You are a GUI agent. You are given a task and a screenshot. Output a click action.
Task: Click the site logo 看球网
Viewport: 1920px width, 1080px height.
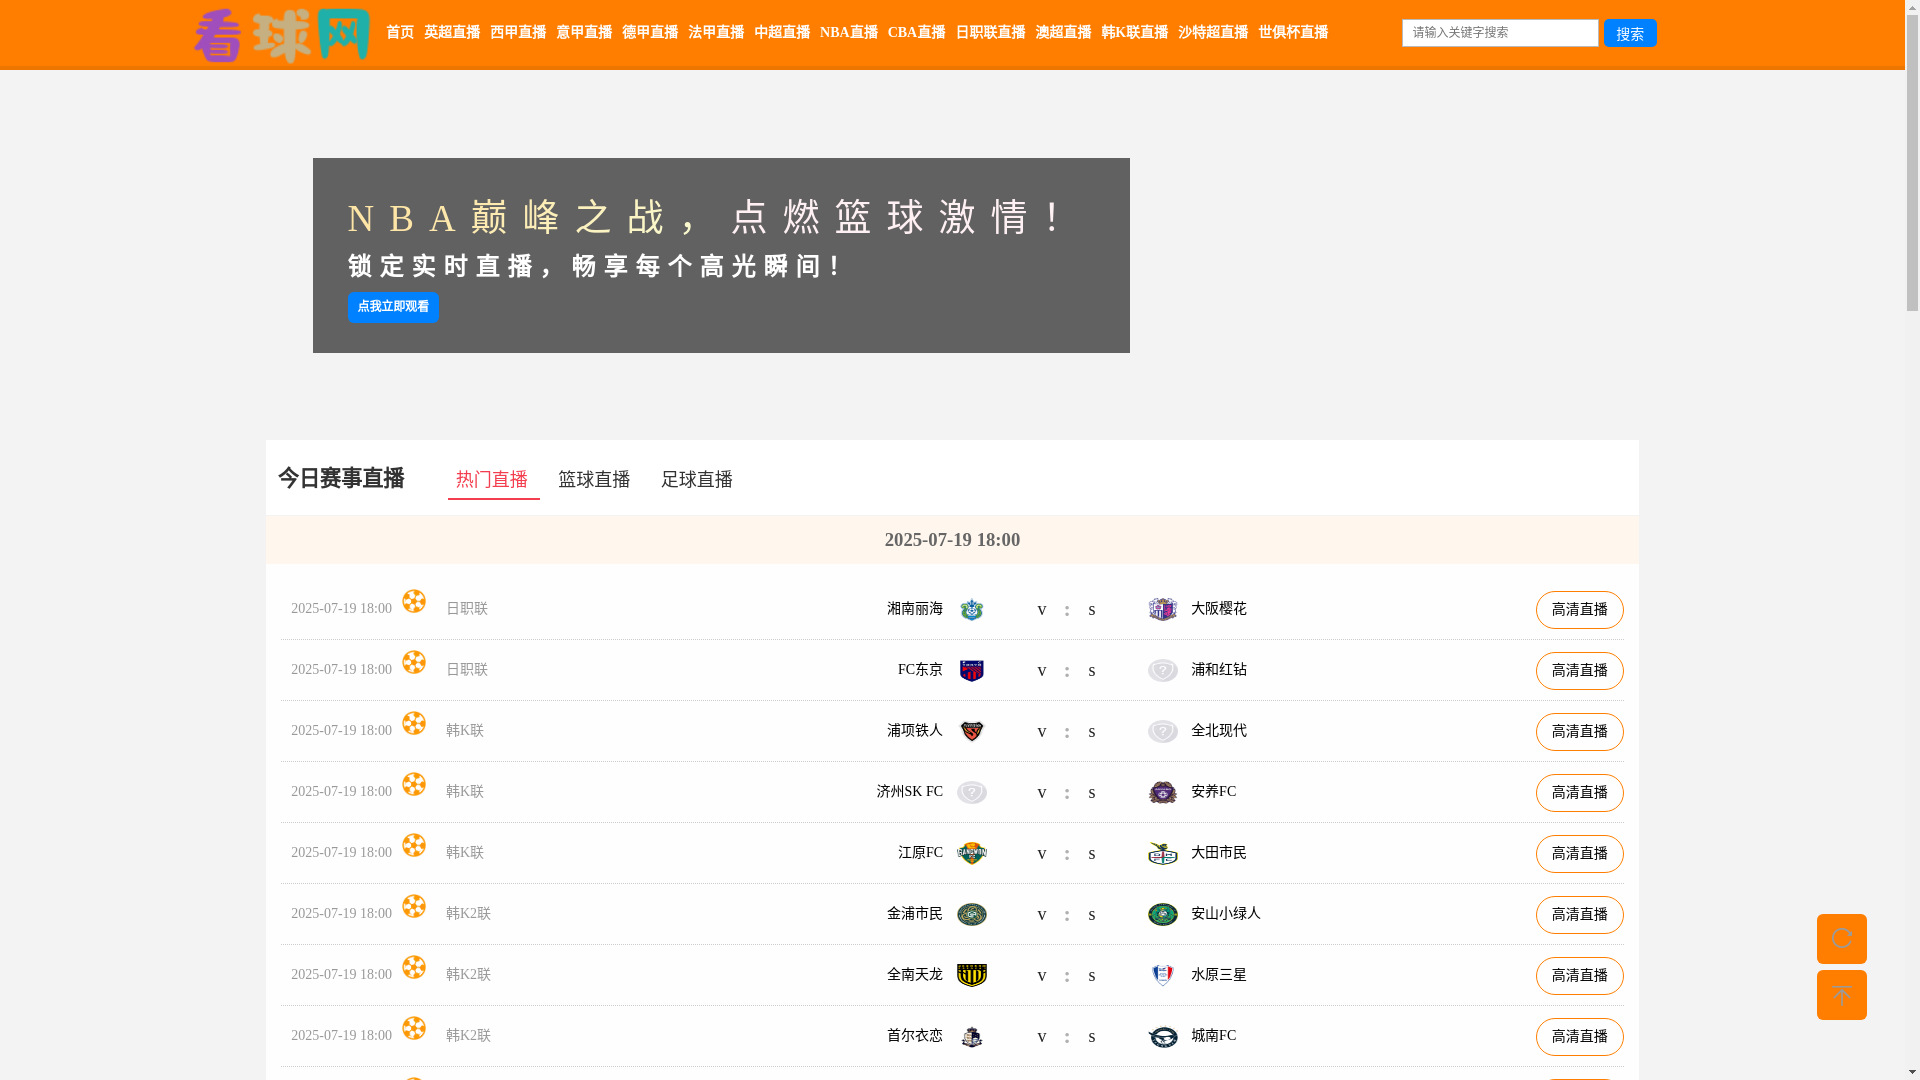tap(281, 36)
